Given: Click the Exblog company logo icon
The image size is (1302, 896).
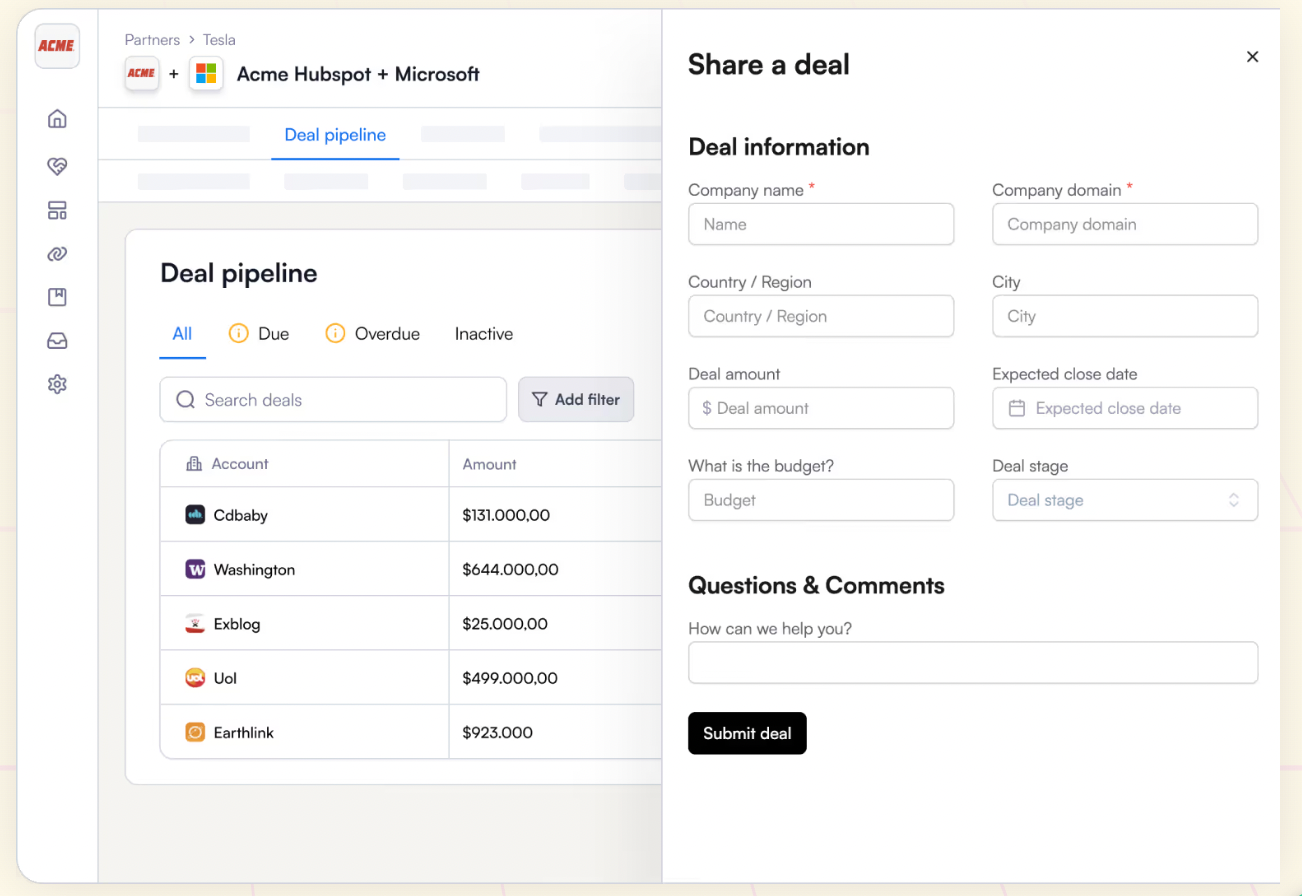Looking at the screenshot, I should pyautogui.click(x=195, y=624).
